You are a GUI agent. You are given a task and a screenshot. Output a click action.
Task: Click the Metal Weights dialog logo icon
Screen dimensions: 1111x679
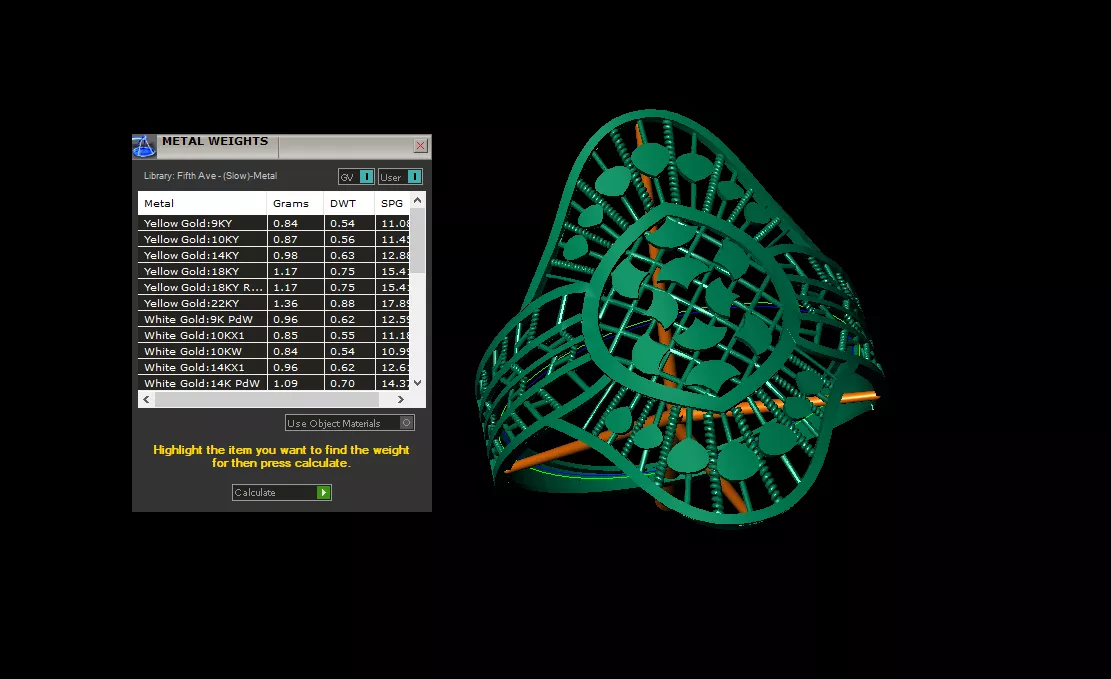[144, 146]
